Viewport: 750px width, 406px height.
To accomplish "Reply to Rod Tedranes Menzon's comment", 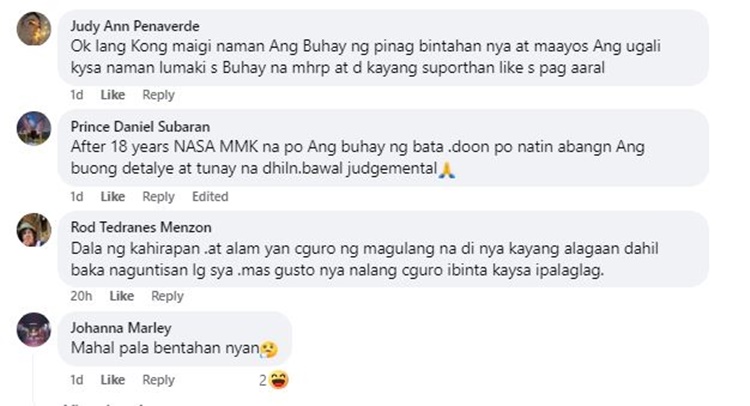I will pyautogui.click(x=167, y=296).
